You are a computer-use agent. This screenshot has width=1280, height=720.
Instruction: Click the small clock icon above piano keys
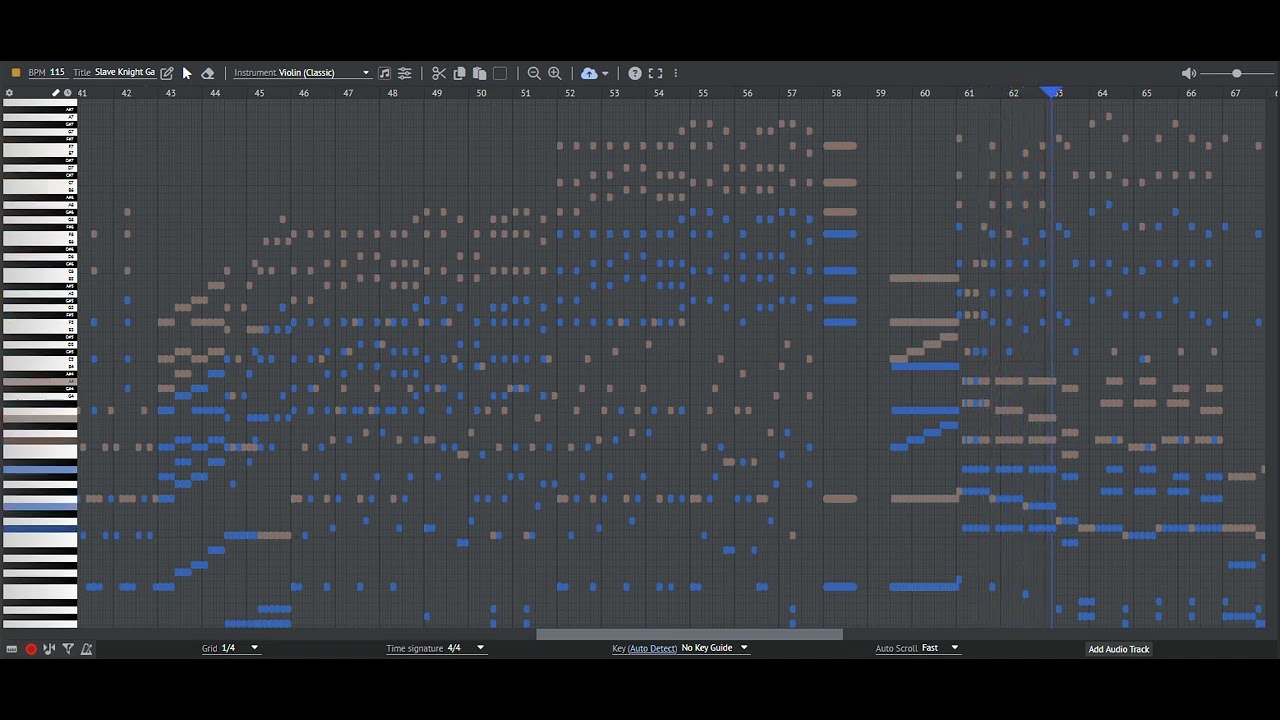[x=68, y=93]
